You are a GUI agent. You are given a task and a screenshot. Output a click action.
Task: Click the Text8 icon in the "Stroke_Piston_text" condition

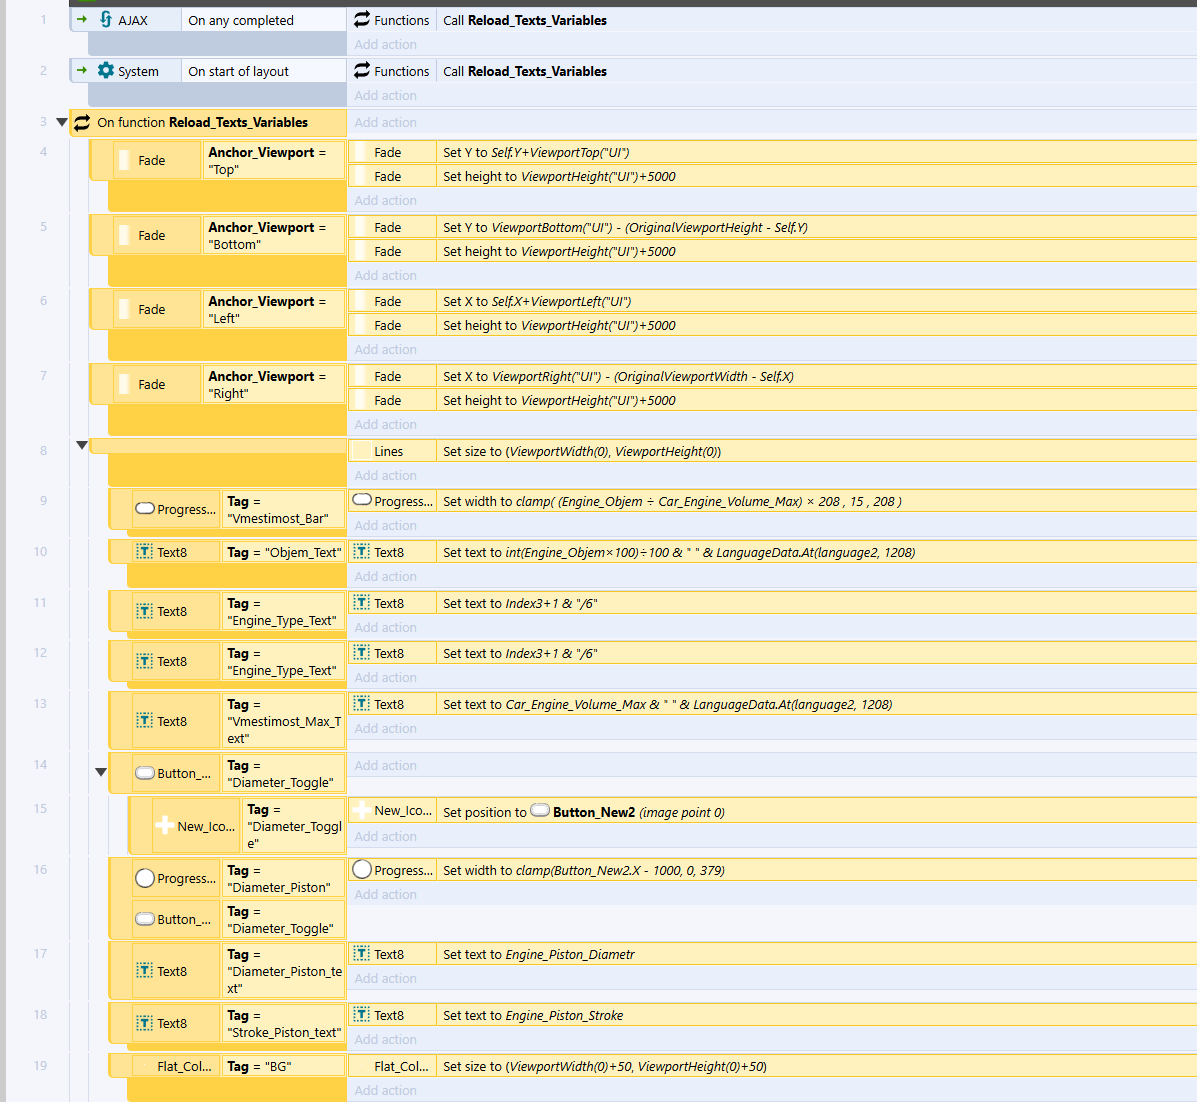point(144,1023)
